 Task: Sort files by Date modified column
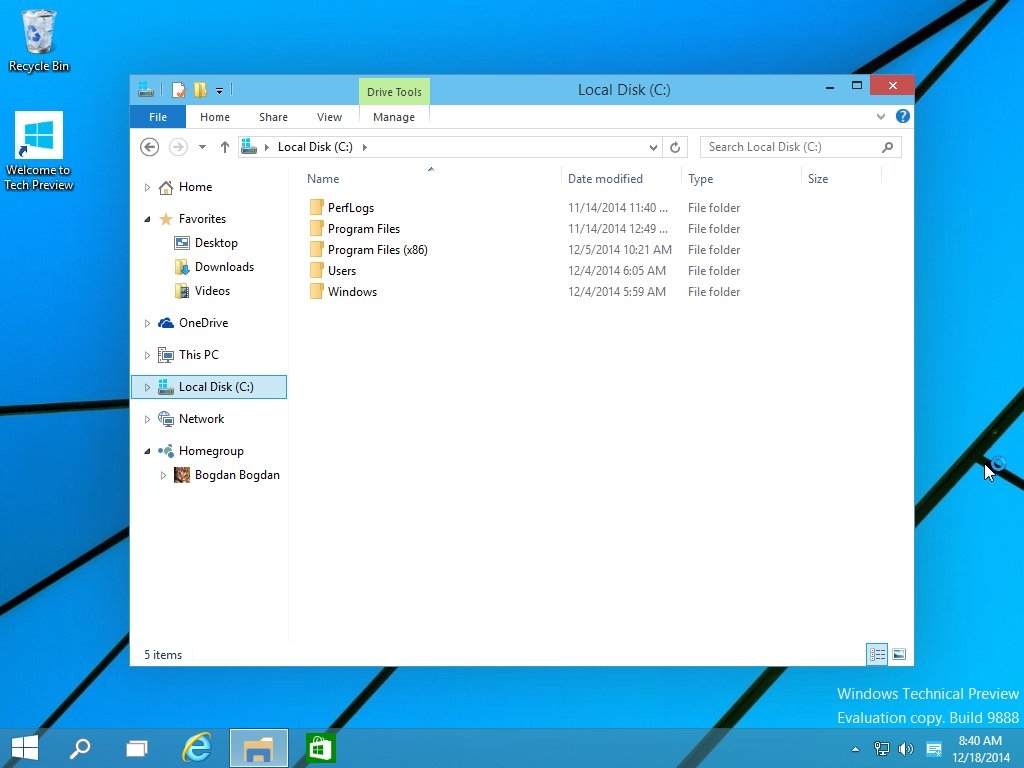pos(605,179)
